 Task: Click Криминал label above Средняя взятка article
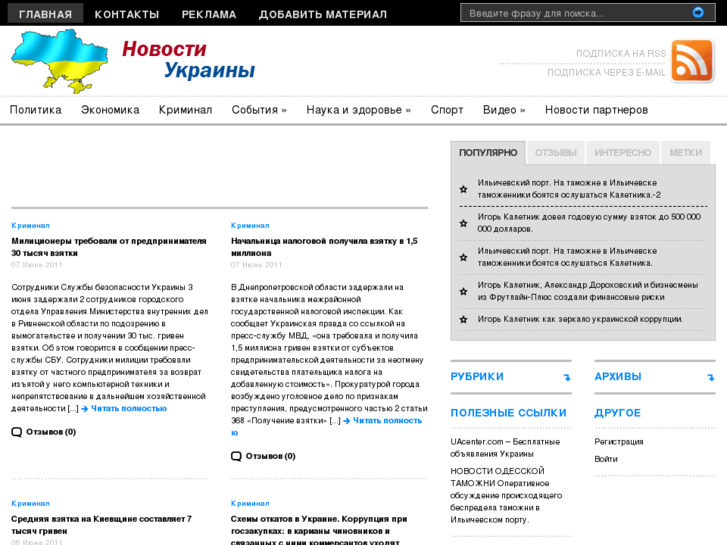click(30, 503)
